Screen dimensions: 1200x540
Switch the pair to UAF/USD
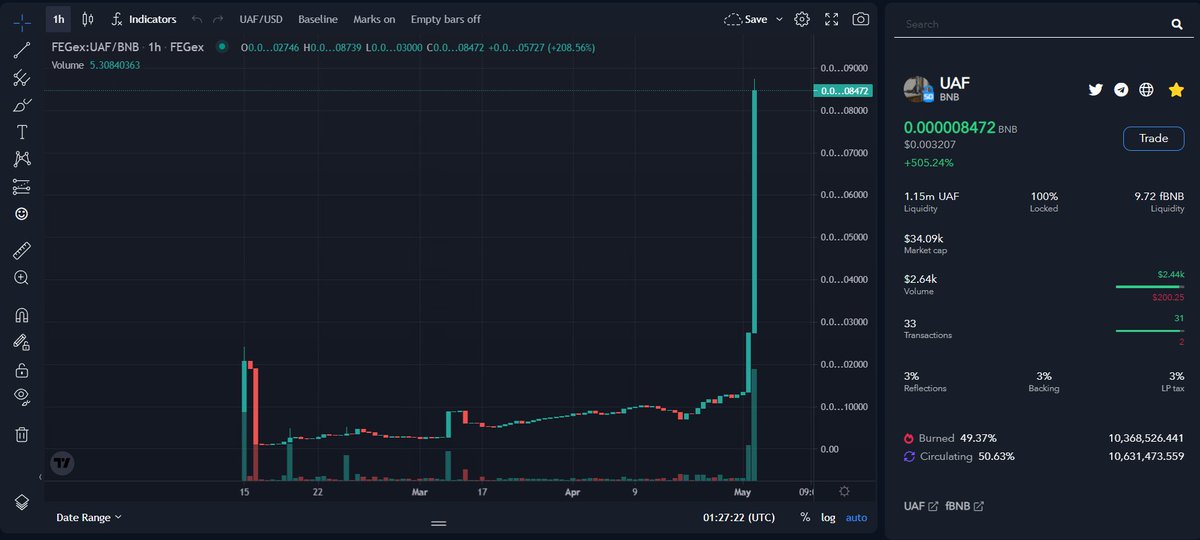tap(261, 19)
